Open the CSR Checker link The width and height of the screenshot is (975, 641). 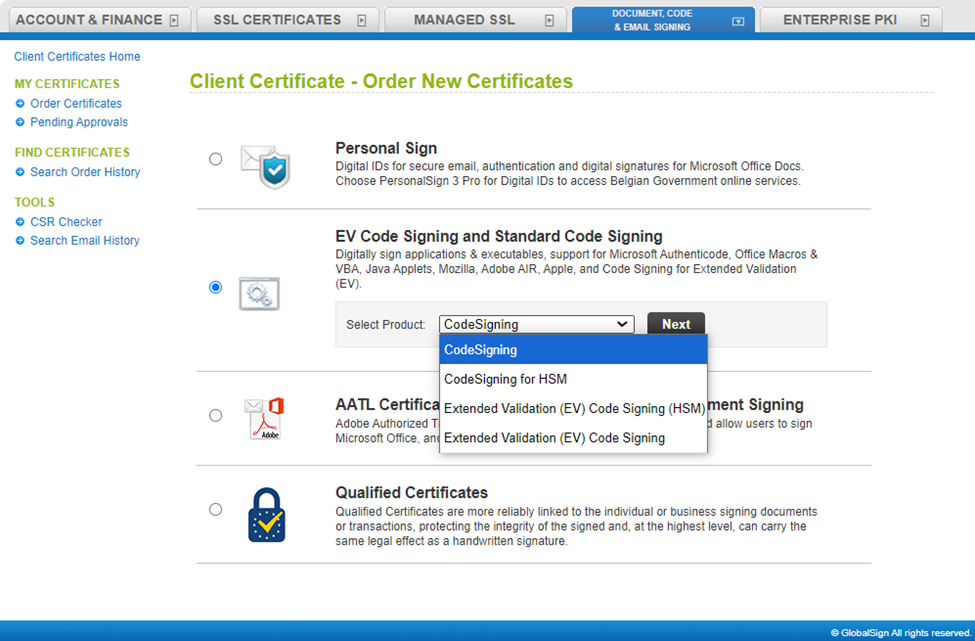point(66,222)
